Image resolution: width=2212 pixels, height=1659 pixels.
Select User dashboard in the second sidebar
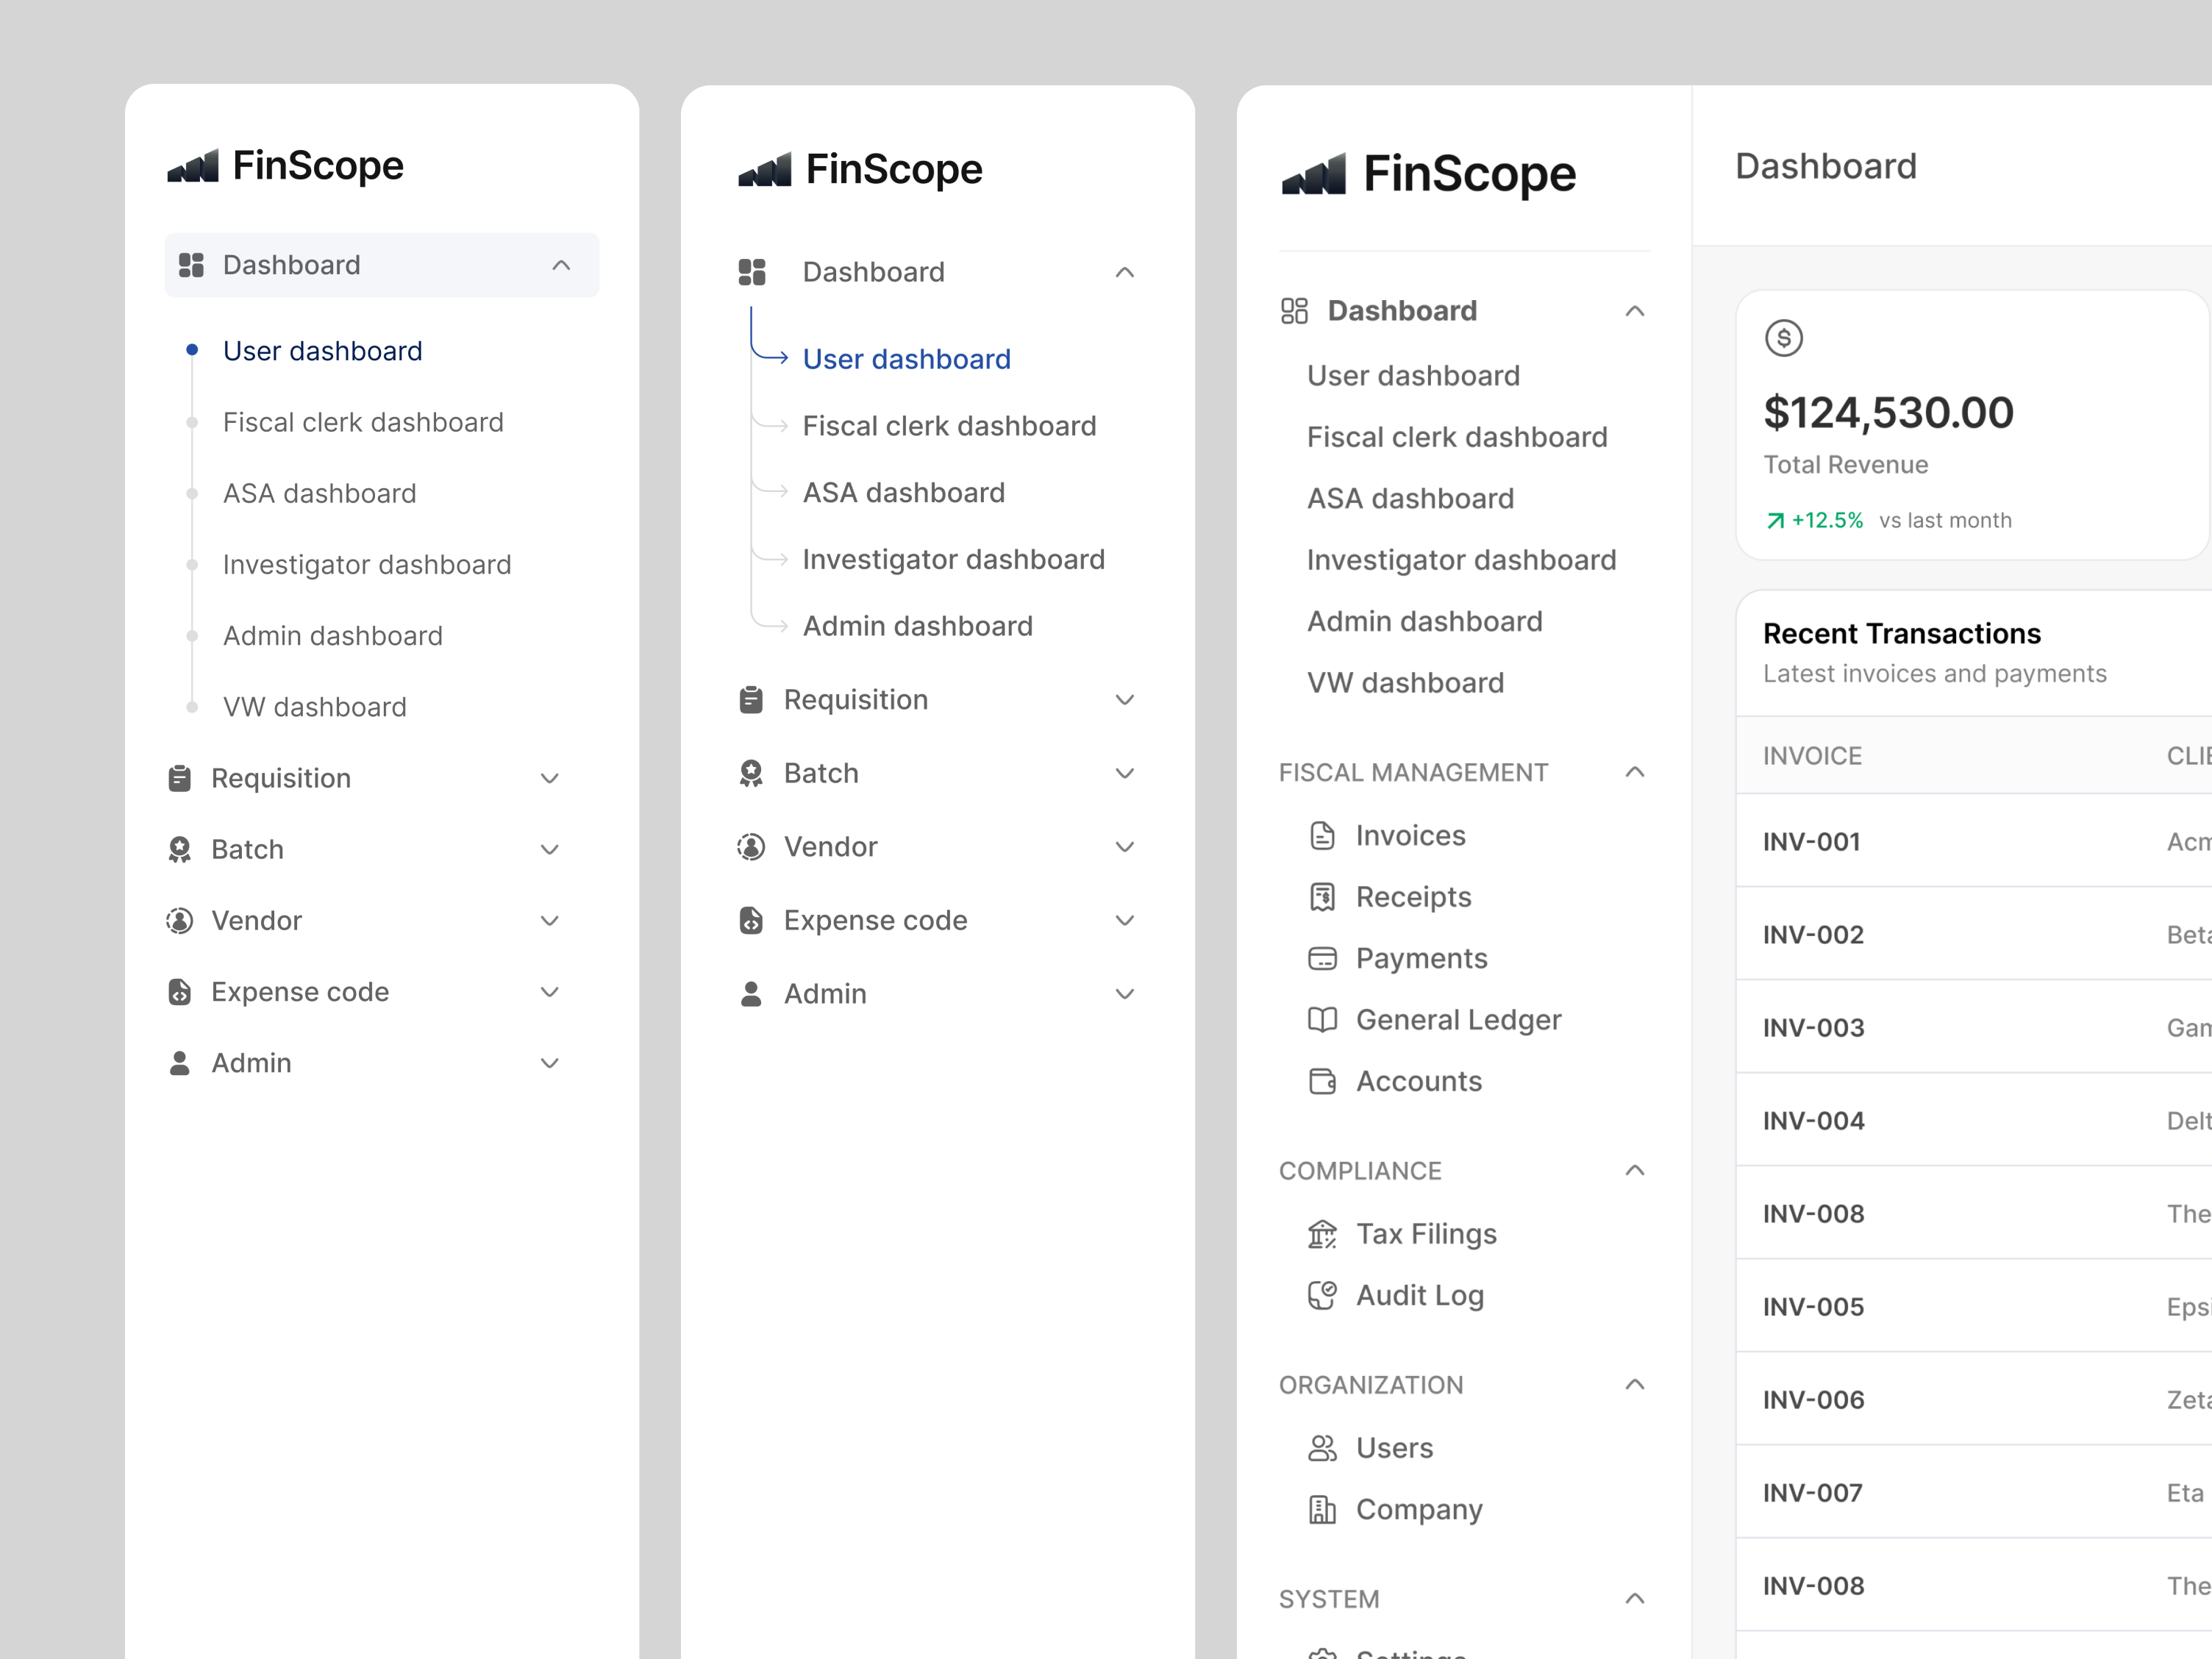[x=907, y=359]
